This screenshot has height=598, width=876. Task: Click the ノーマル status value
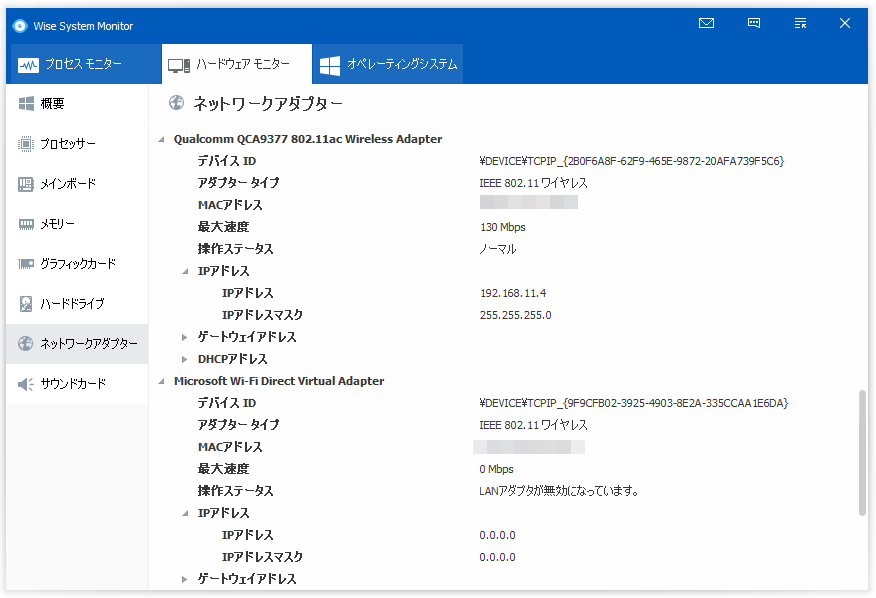(x=498, y=249)
